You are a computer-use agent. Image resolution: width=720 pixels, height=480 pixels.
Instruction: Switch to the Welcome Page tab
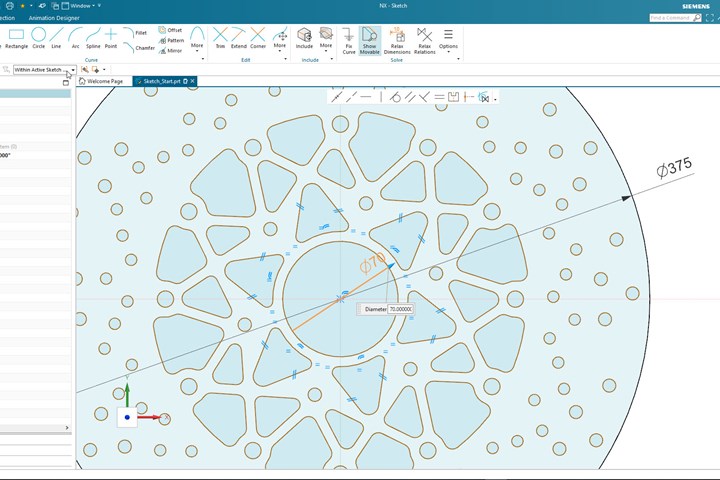tap(101, 81)
